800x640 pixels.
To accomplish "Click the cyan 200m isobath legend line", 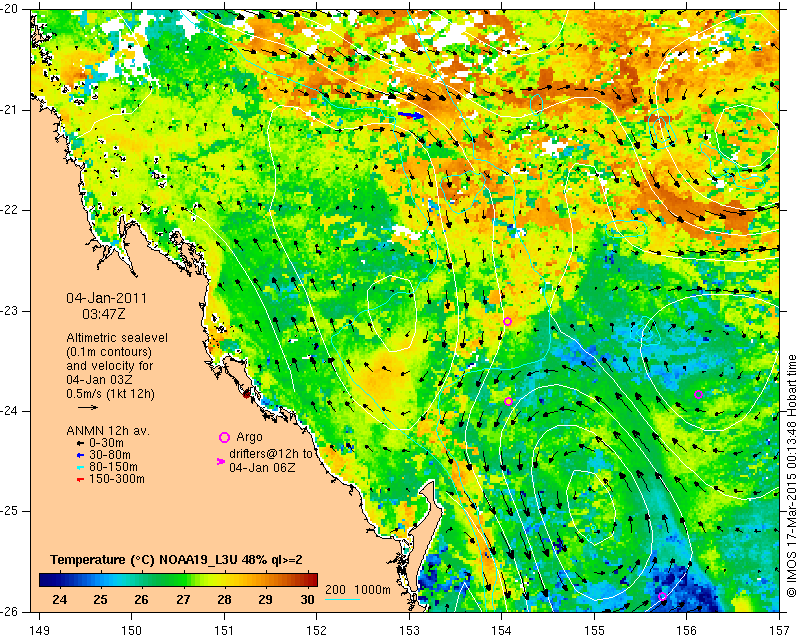I will click(342, 599).
